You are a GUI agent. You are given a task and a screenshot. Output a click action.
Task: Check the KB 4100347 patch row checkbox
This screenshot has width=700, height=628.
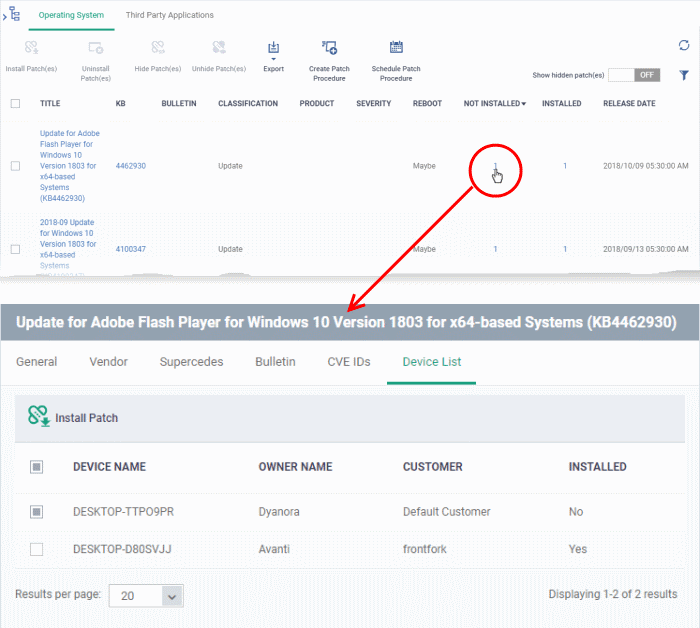15,249
